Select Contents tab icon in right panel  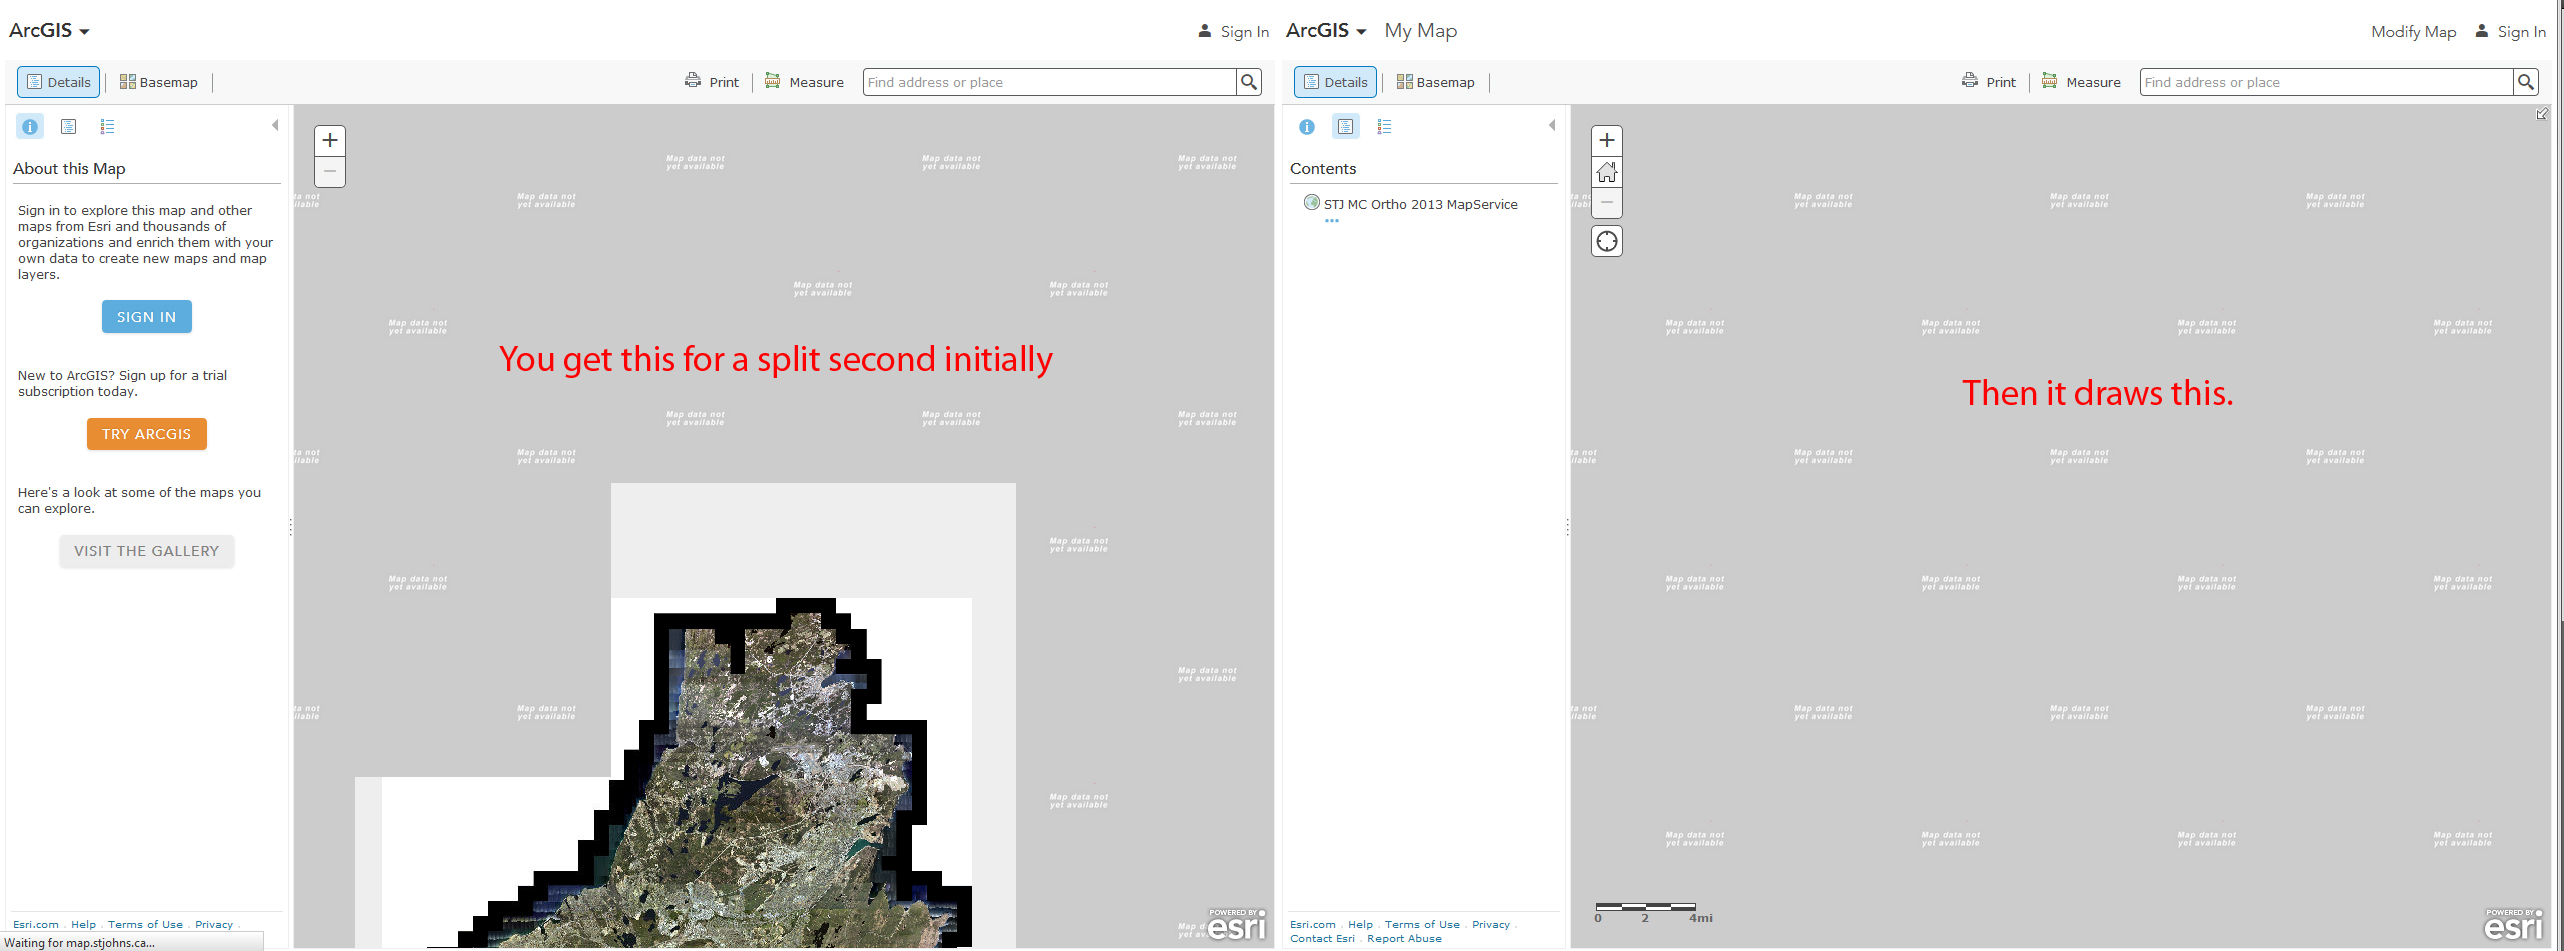[x=1346, y=127]
